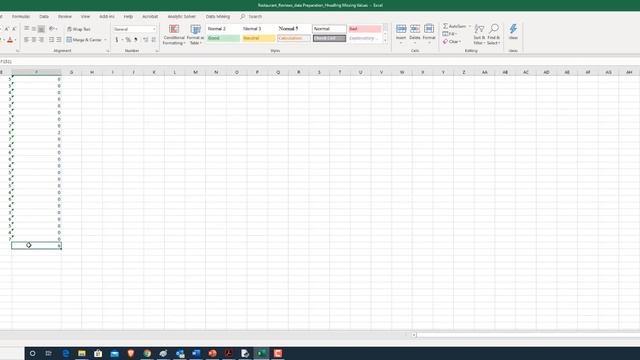This screenshot has height=360, width=640.
Task: Open Number format dialog launcher
Action: pos(157,51)
